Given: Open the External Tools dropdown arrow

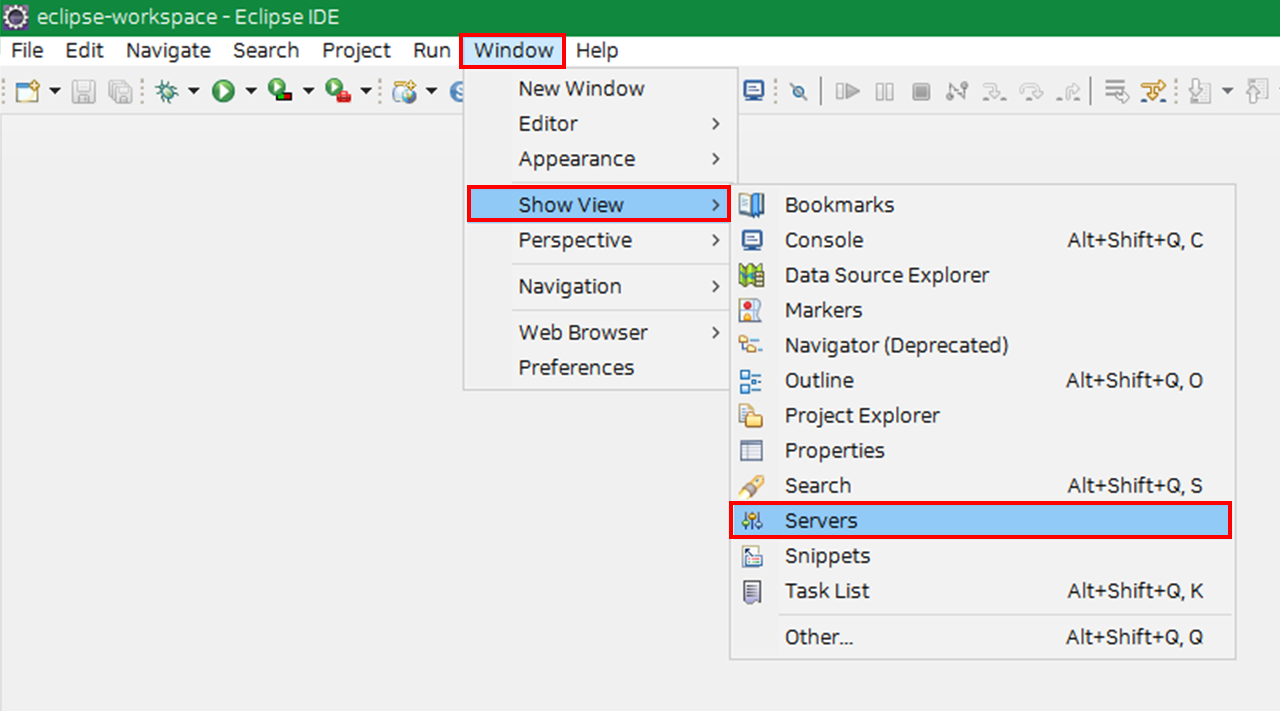Looking at the screenshot, I should point(366,92).
